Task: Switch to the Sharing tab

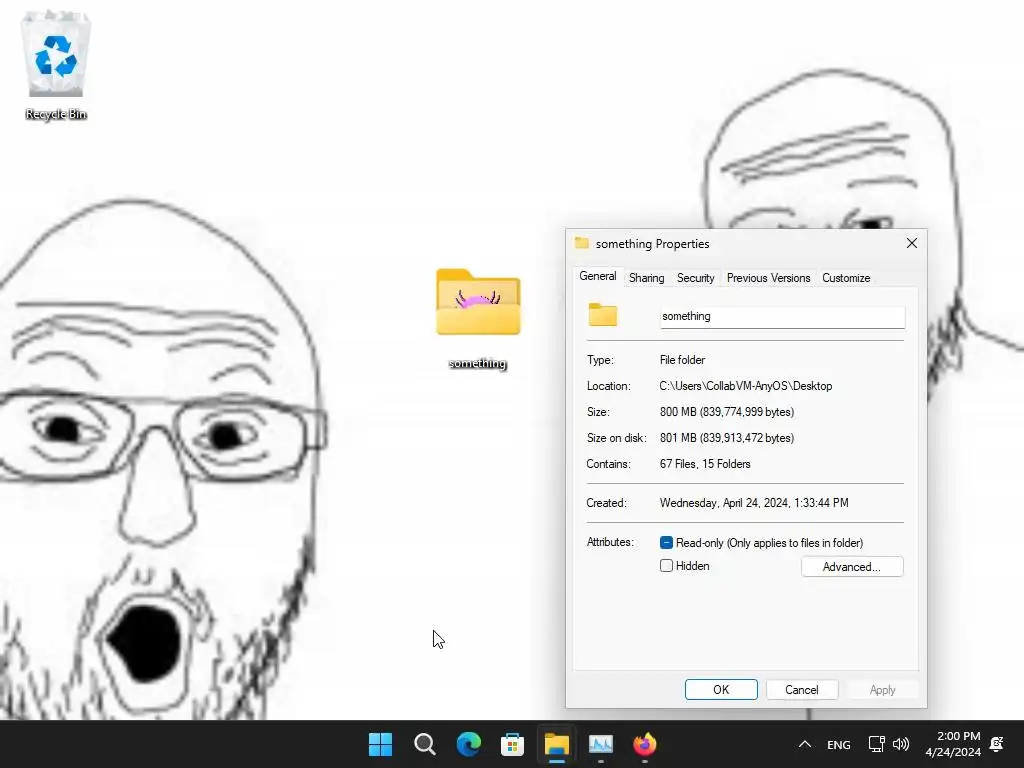Action: [647, 278]
